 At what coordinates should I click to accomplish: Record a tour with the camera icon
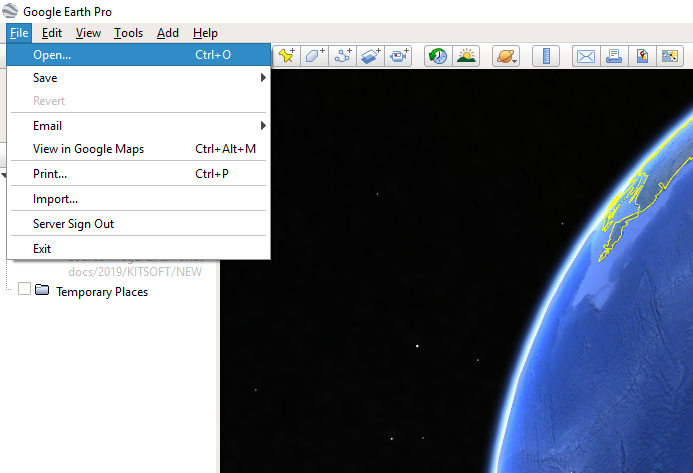pyautogui.click(x=398, y=56)
